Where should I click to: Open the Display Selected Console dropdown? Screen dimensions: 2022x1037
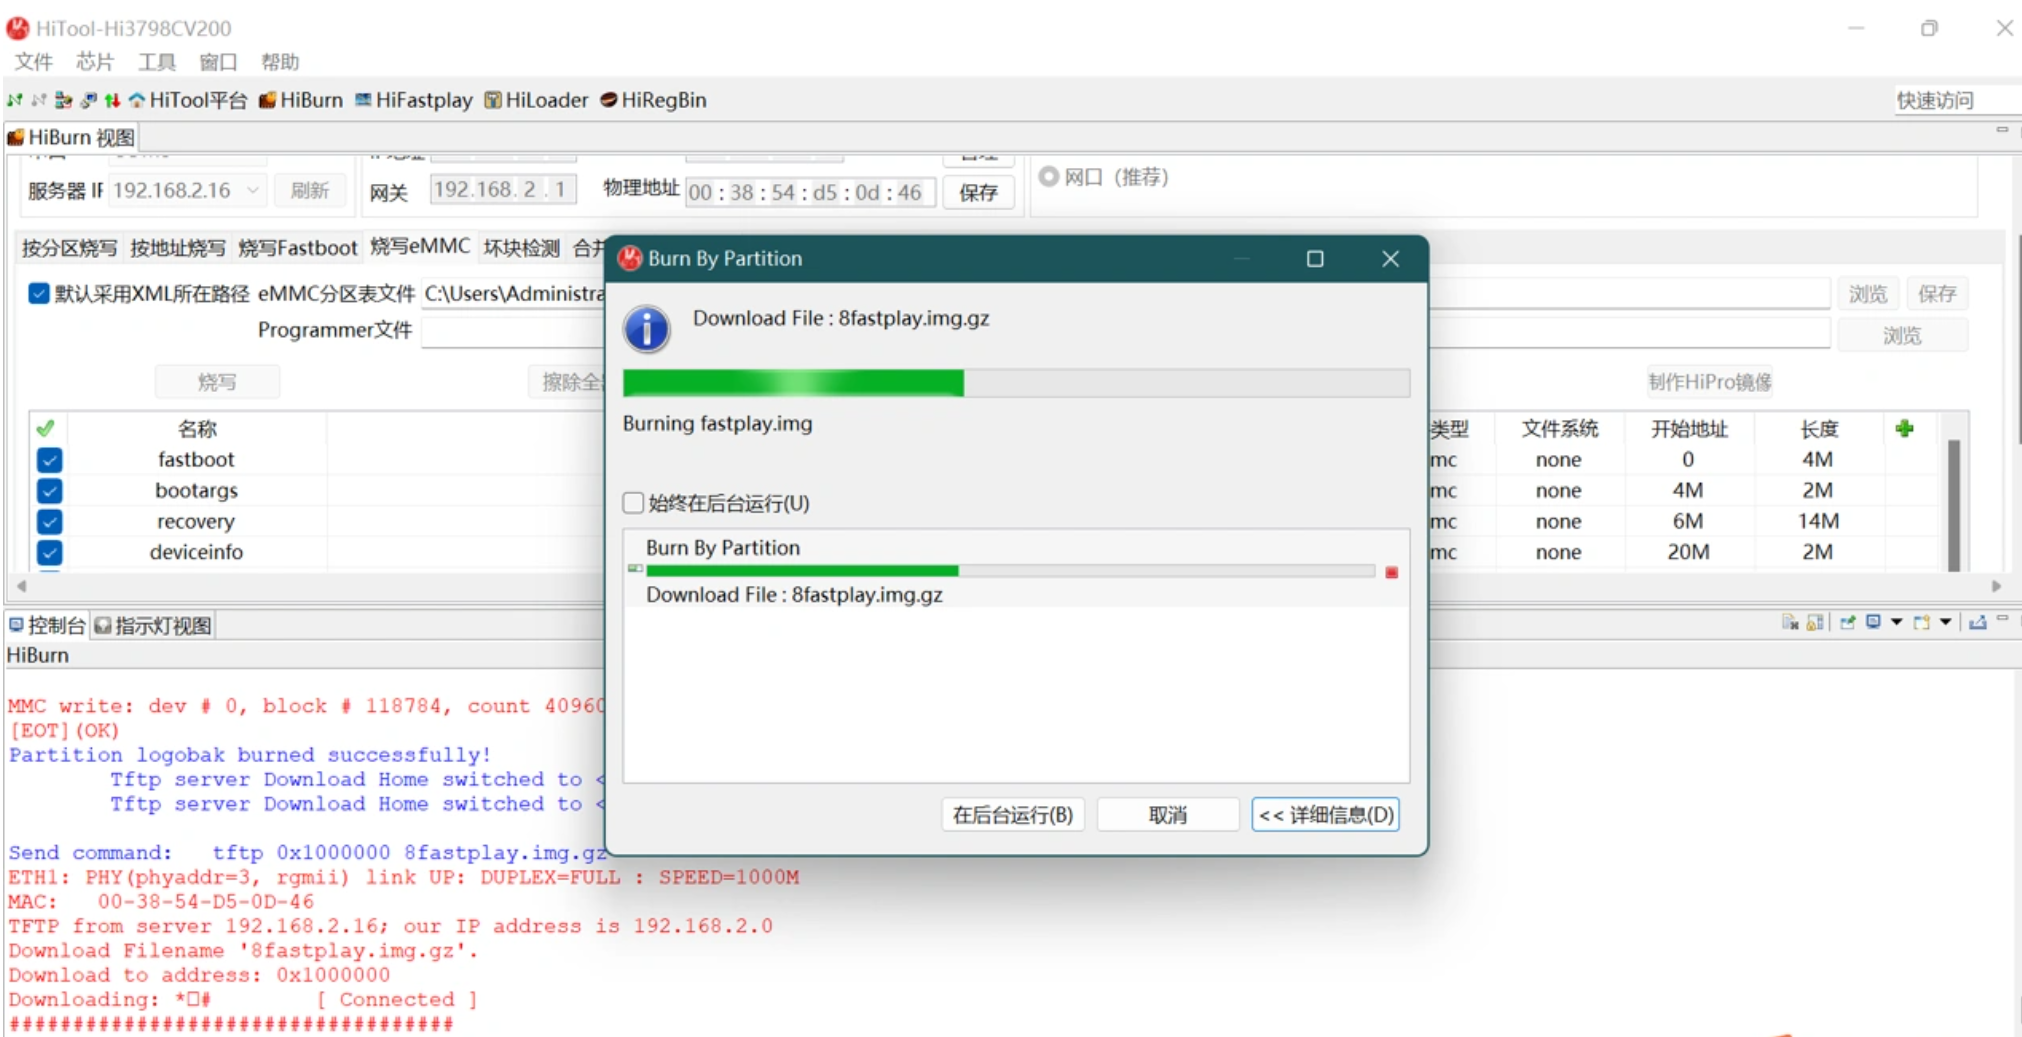click(x=1897, y=622)
